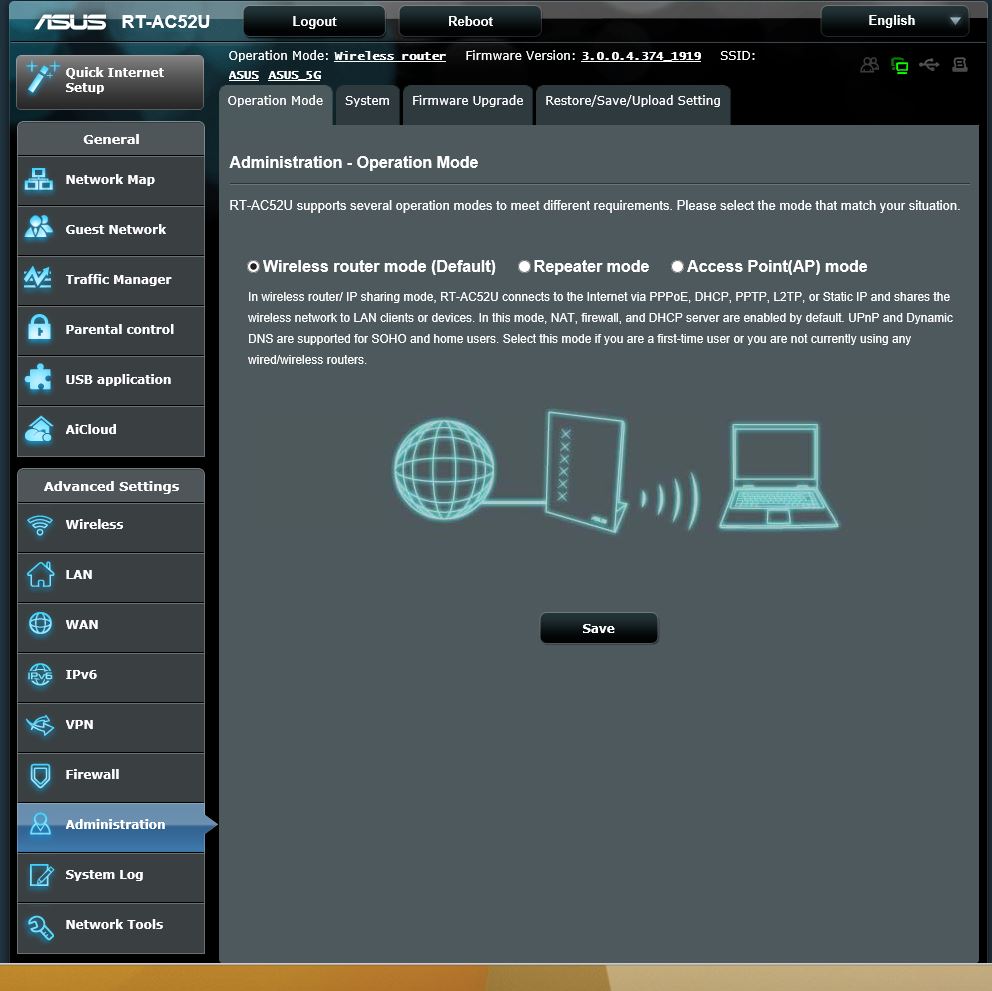Click the Save button

tap(598, 628)
